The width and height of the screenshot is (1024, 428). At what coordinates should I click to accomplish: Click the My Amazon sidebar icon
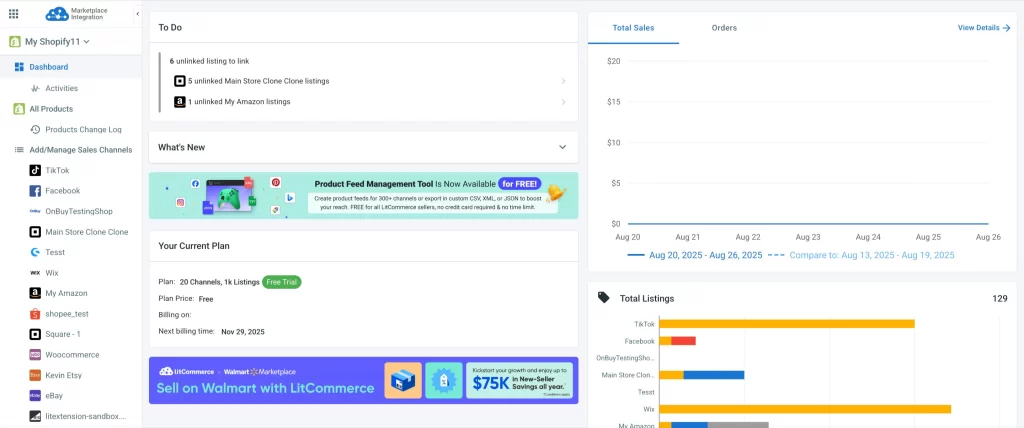tap(35, 293)
